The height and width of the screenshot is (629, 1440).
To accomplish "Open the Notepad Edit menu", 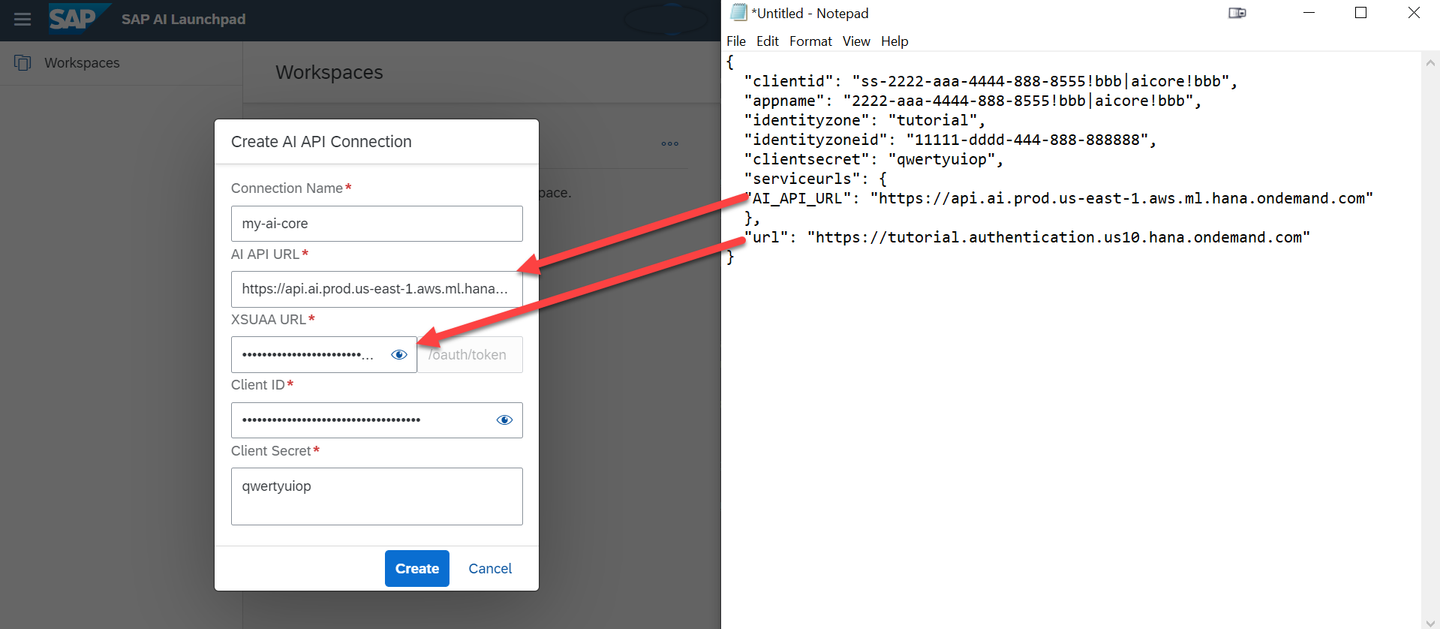I will point(767,41).
